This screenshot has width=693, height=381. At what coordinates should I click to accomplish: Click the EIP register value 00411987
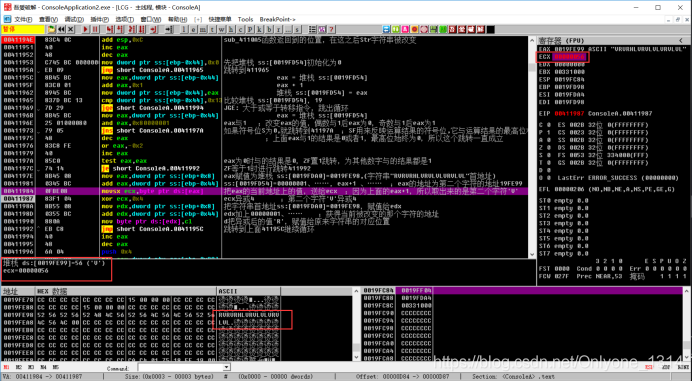[x=569, y=114]
